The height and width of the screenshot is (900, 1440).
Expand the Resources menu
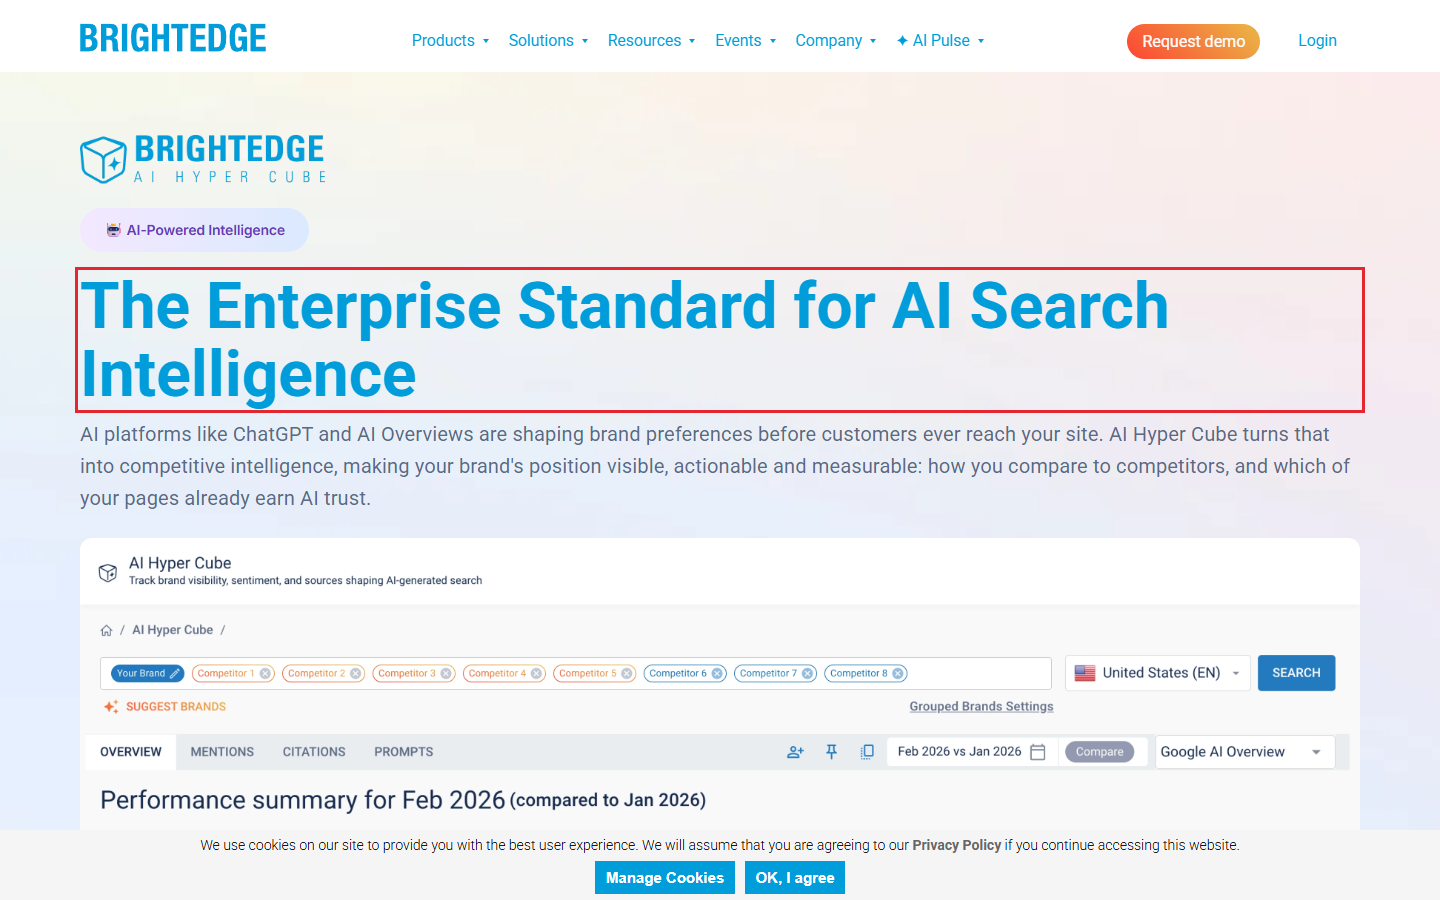coord(651,41)
